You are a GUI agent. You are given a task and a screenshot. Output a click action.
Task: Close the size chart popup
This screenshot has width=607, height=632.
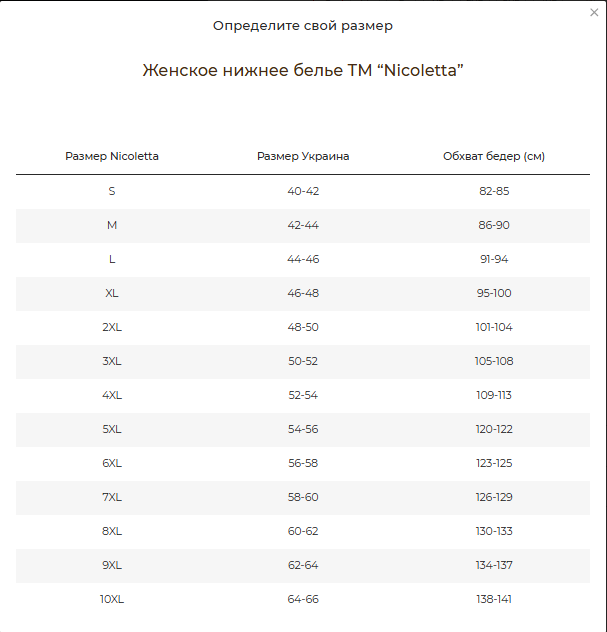coord(594,12)
